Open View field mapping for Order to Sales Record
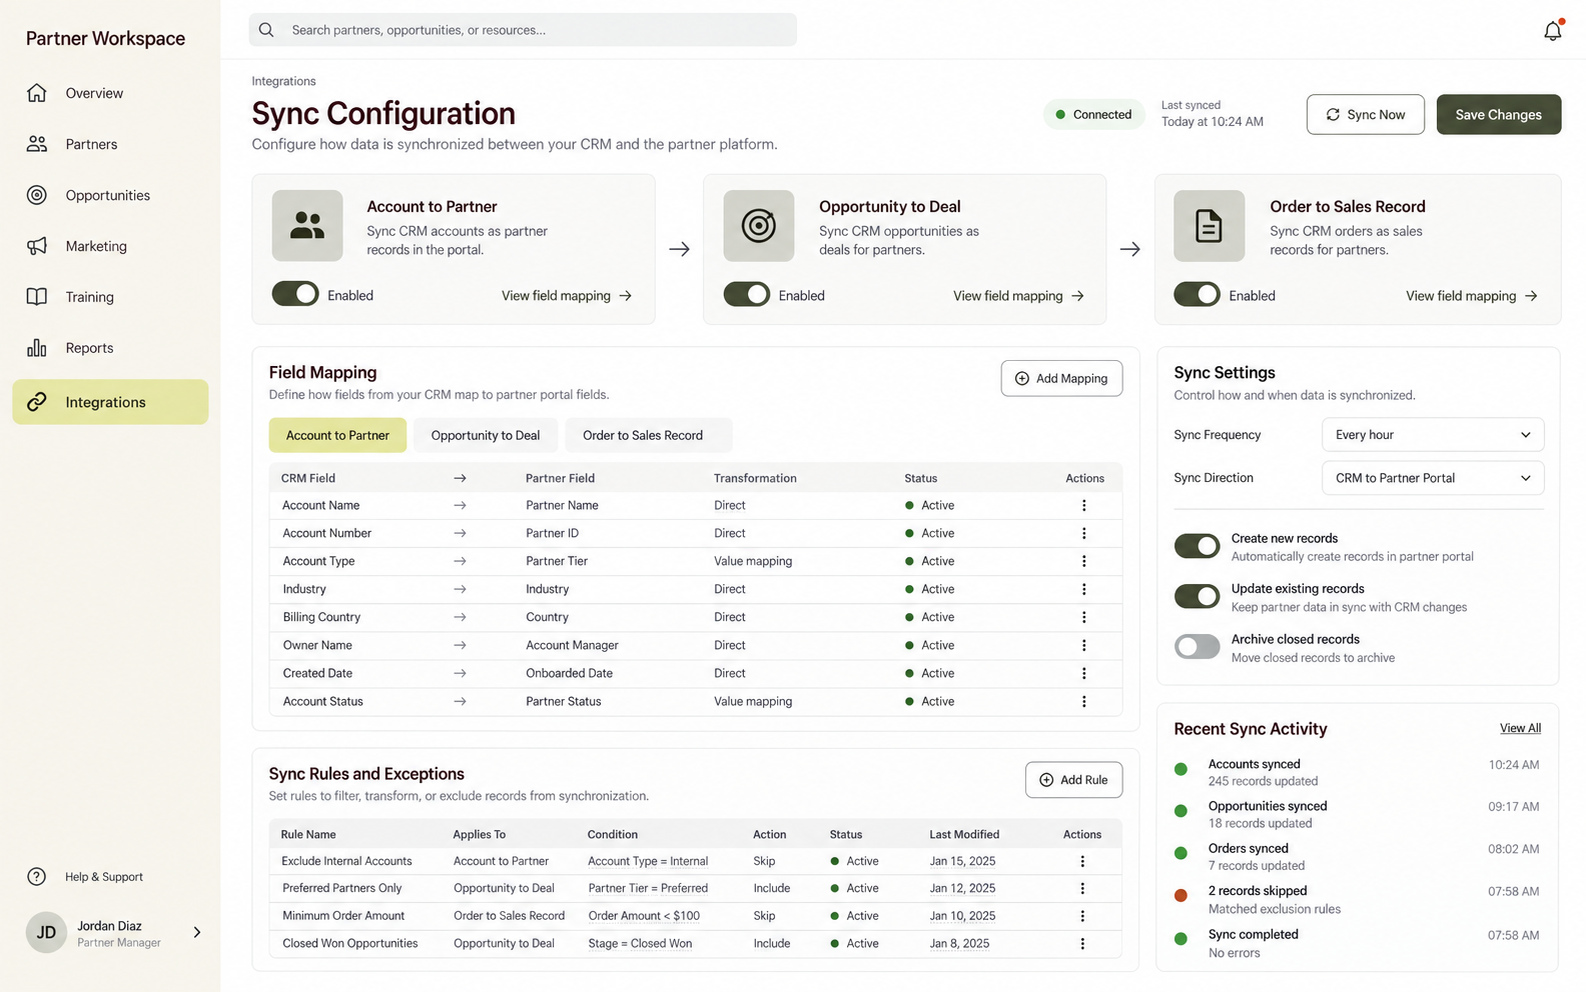Image resolution: width=1586 pixels, height=992 pixels. pos(1471,296)
